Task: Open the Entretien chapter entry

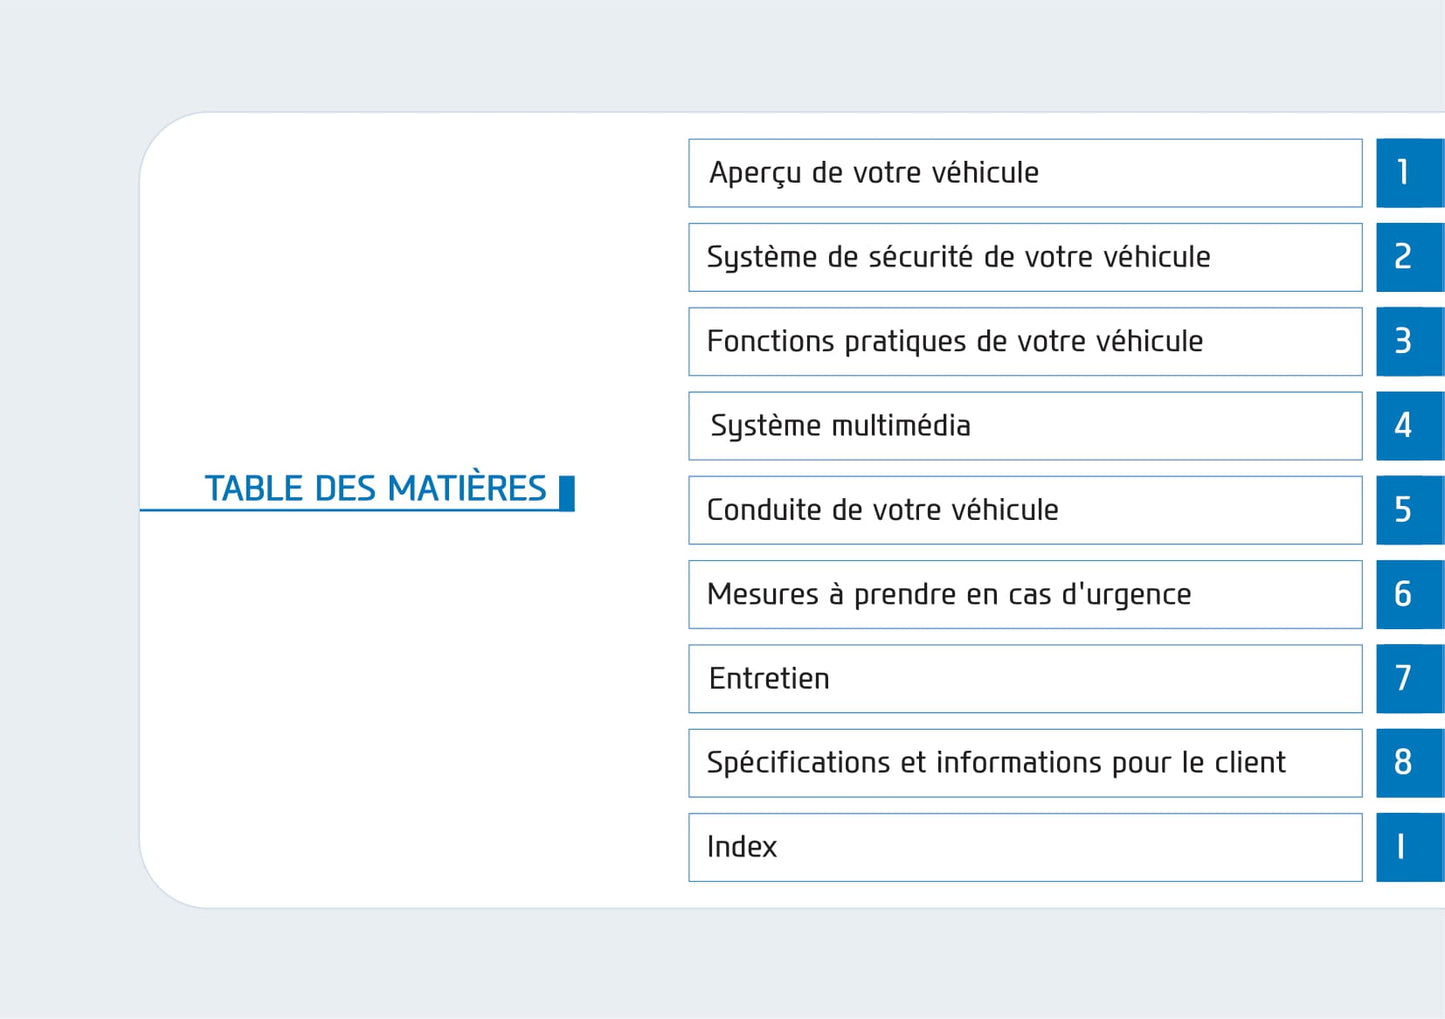Action: pos(1025,679)
